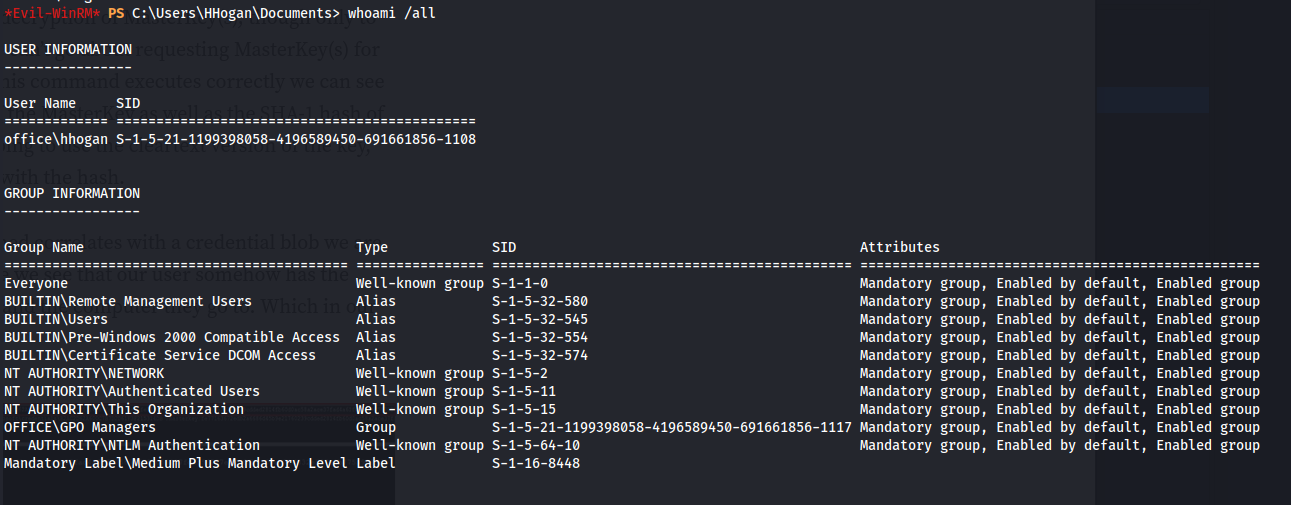The image size is (1291, 505).
Task: Select the BUILTIN\Users group name
Action: click(x=56, y=319)
